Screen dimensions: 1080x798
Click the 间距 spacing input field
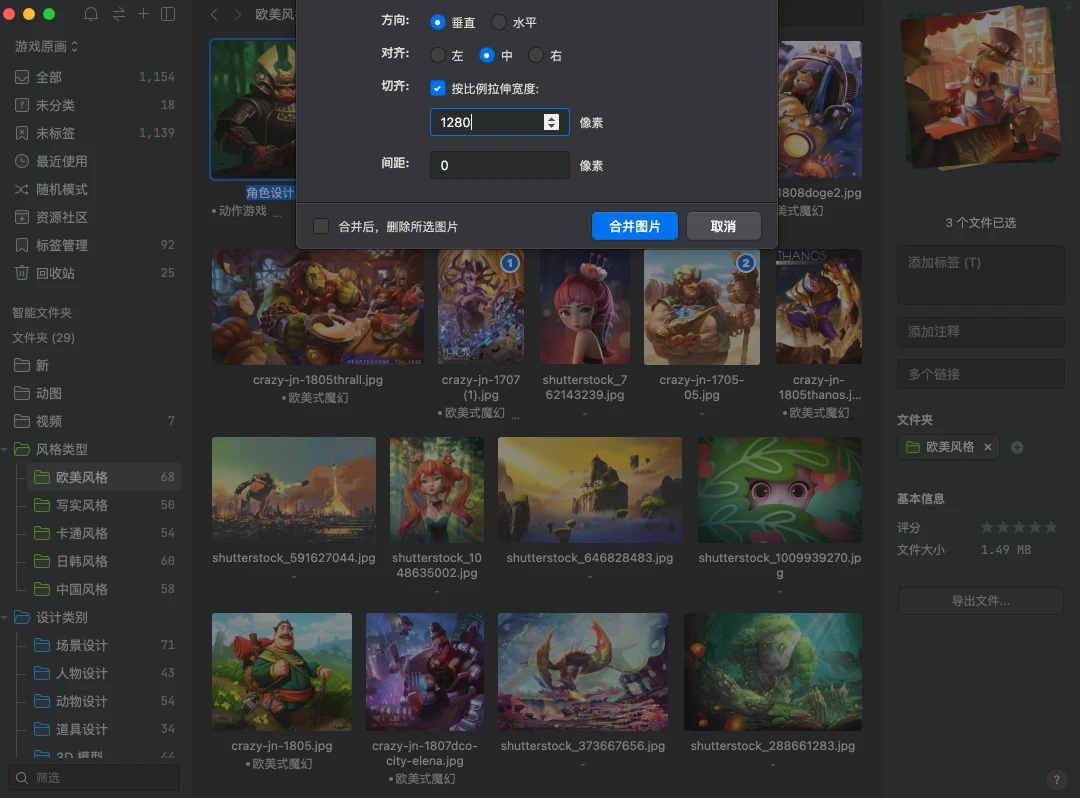tap(500, 165)
